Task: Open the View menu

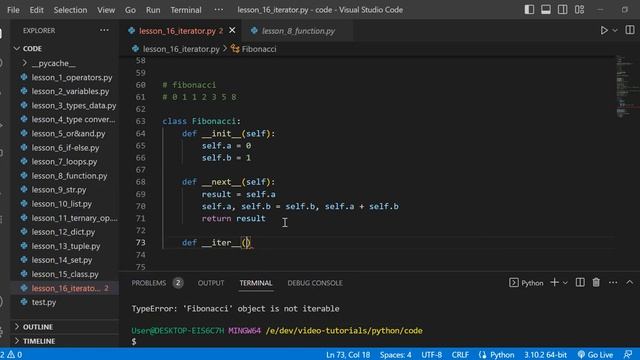Action: (x=106, y=10)
